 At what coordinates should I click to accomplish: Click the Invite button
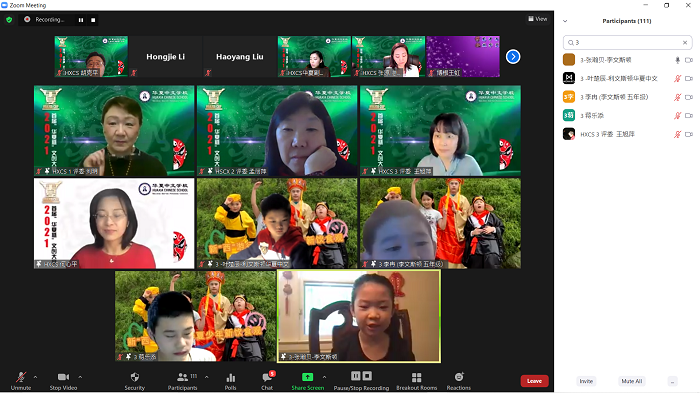coord(586,381)
